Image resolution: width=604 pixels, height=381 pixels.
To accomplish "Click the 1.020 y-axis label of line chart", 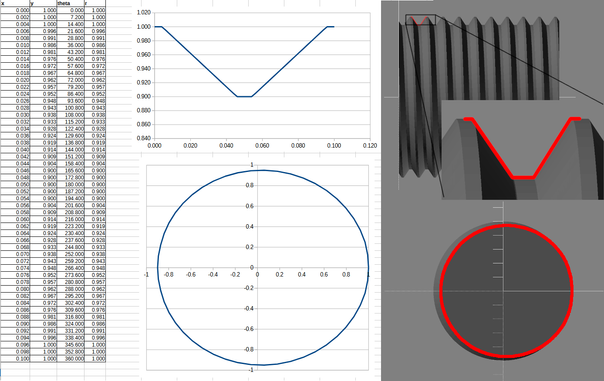I will point(144,13).
